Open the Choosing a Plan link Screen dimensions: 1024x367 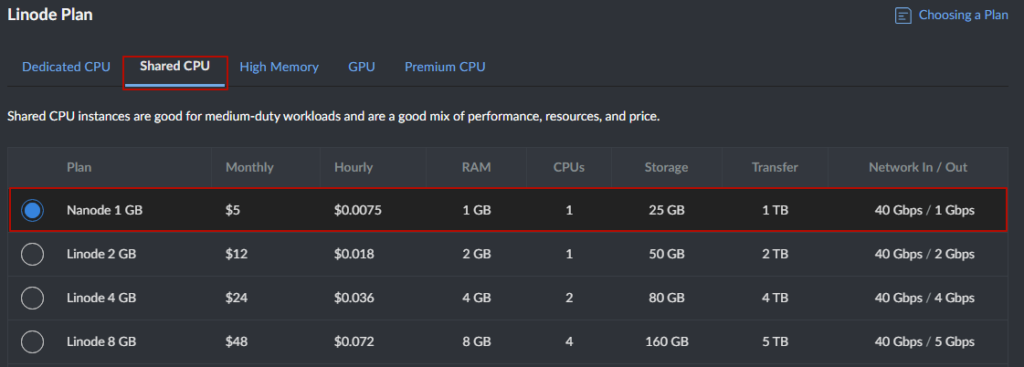pyautogui.click(x=963, y=15)
